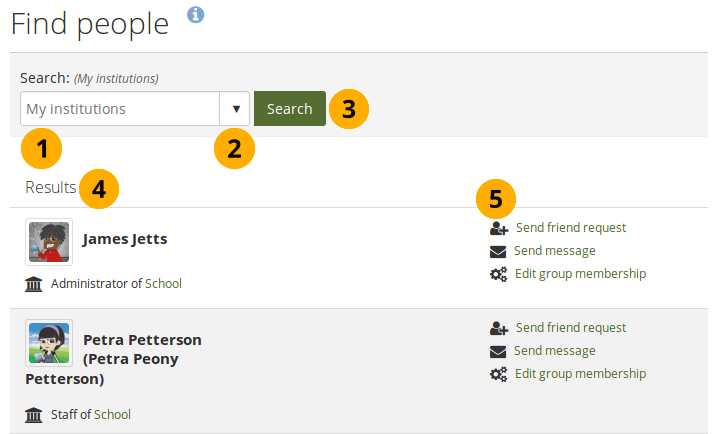Click the gears icon in James Jetts' row
This screenshot has height=434, width=715.
(498, 274)
